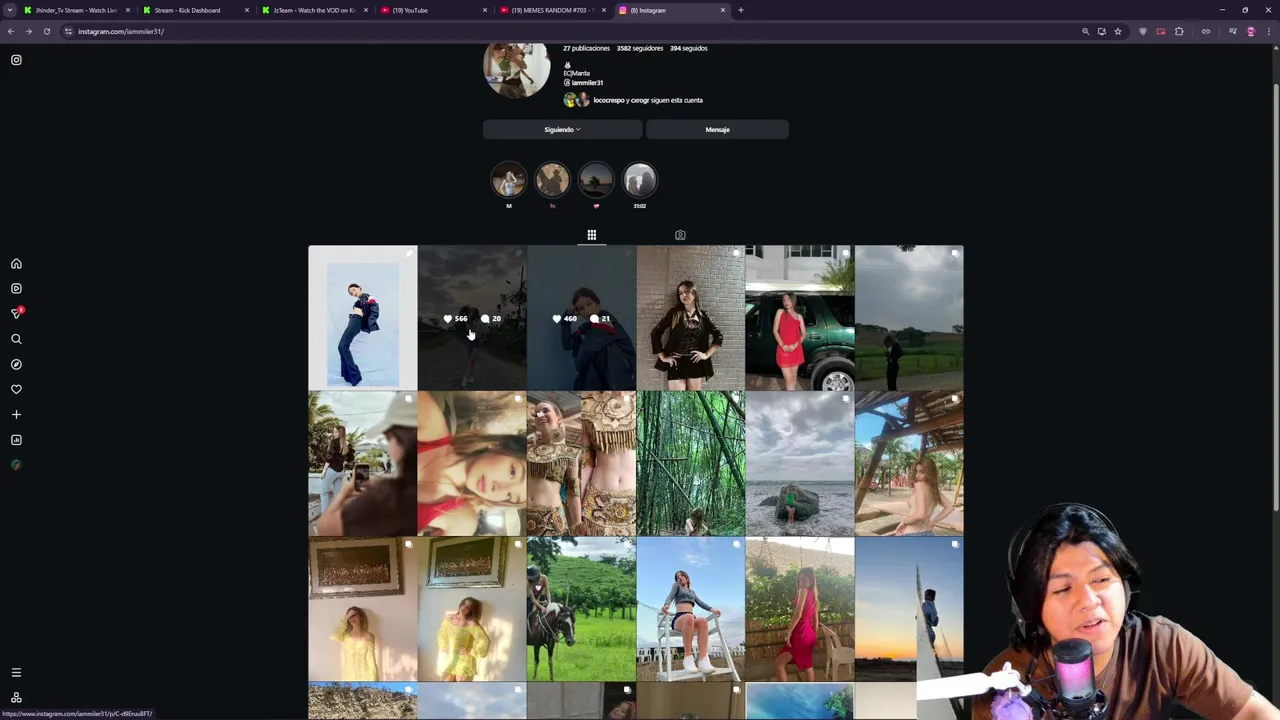Image resolution: width=1280 pixels, height=720 pixels.
Task: Click the bottom-most sidebar icon below More
Action: click(x=16, y=698)
